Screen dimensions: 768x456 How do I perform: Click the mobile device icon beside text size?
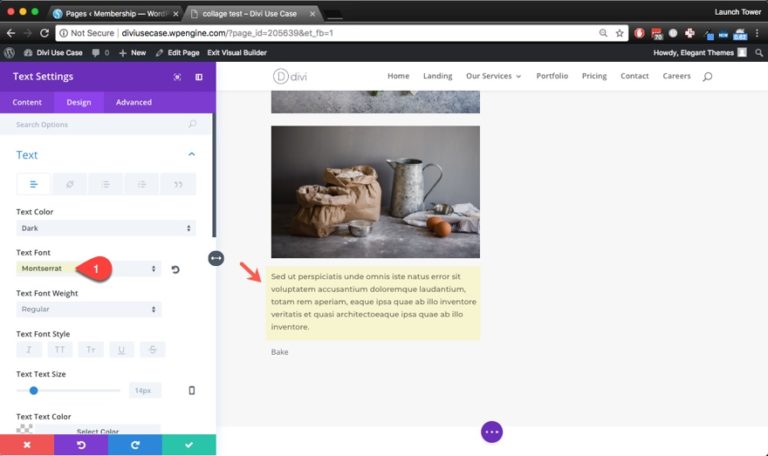191,390
